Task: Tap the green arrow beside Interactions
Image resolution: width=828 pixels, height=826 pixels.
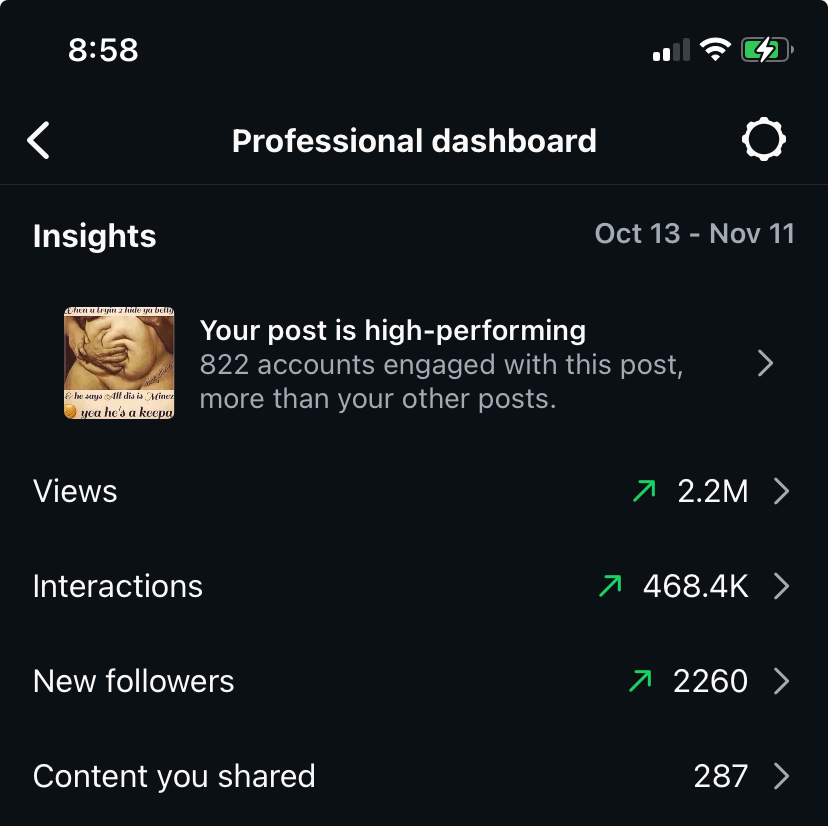Action: pyautogui.click(x=610, y=586)
